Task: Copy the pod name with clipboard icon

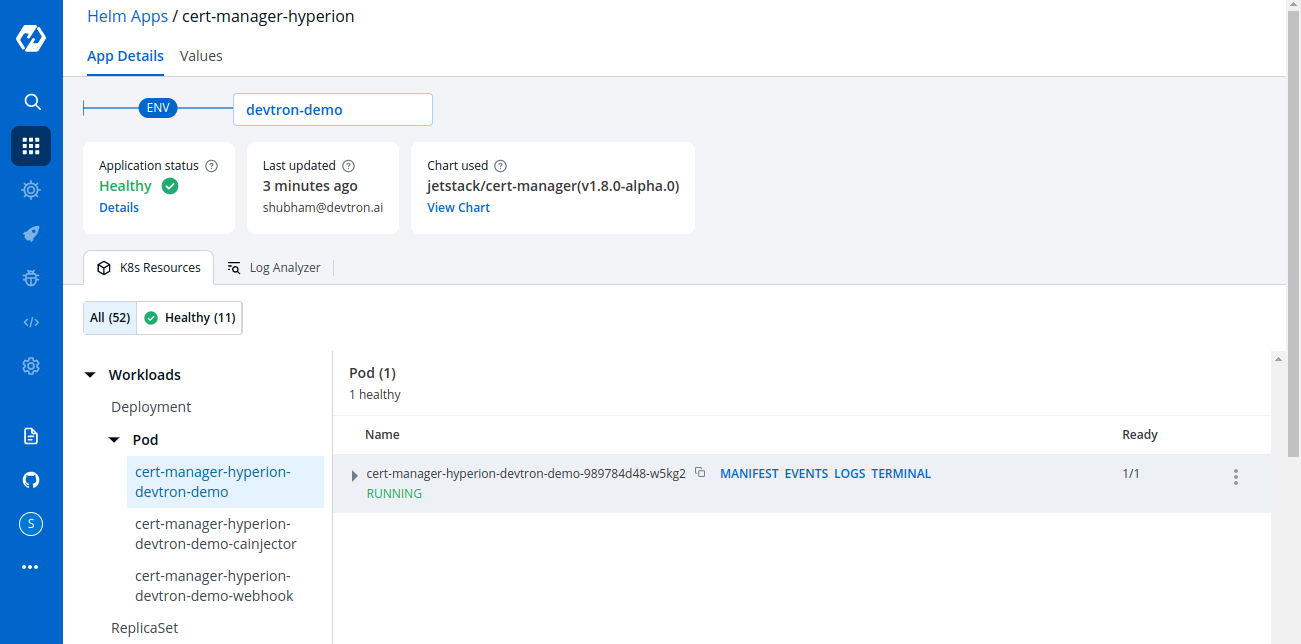Action: point(700,473)
